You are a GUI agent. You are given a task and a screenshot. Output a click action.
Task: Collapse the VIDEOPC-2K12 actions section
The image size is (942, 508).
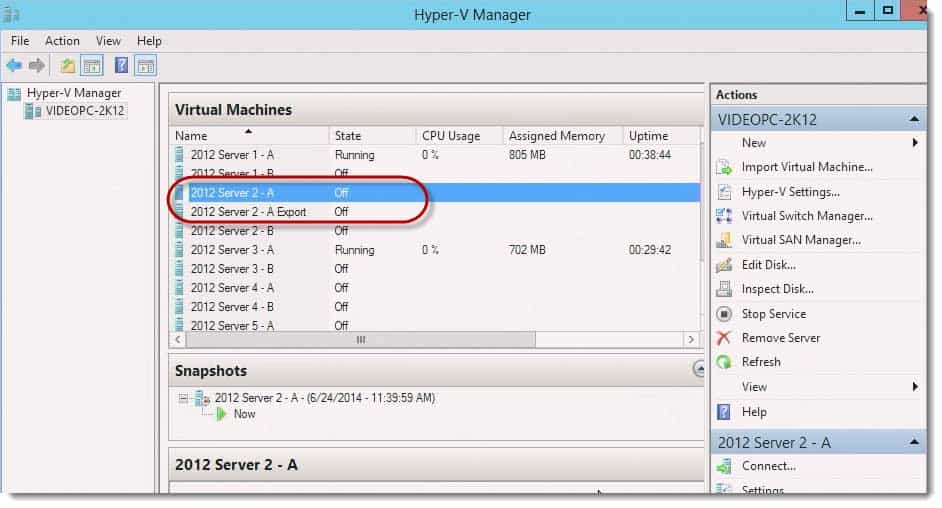pyautogui.click(x=914, y=119)
